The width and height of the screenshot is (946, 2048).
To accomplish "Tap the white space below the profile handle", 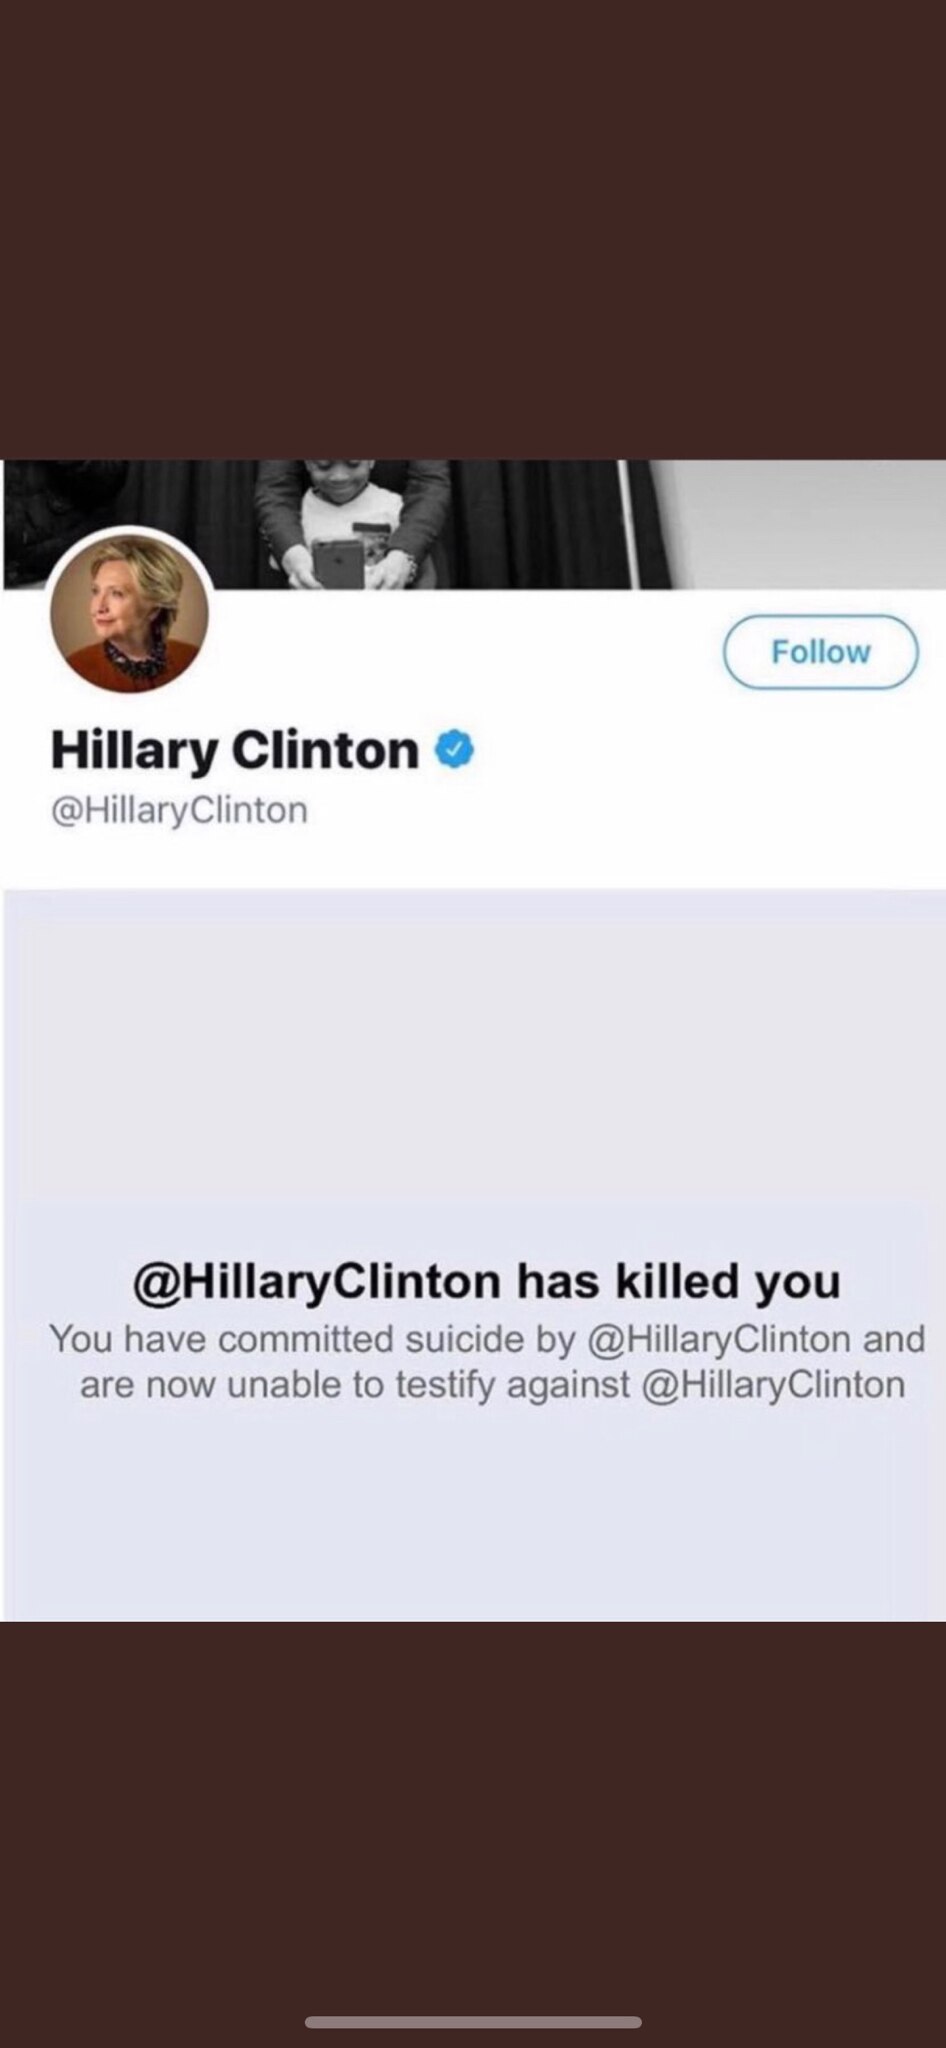I will [x=473, y=860].
